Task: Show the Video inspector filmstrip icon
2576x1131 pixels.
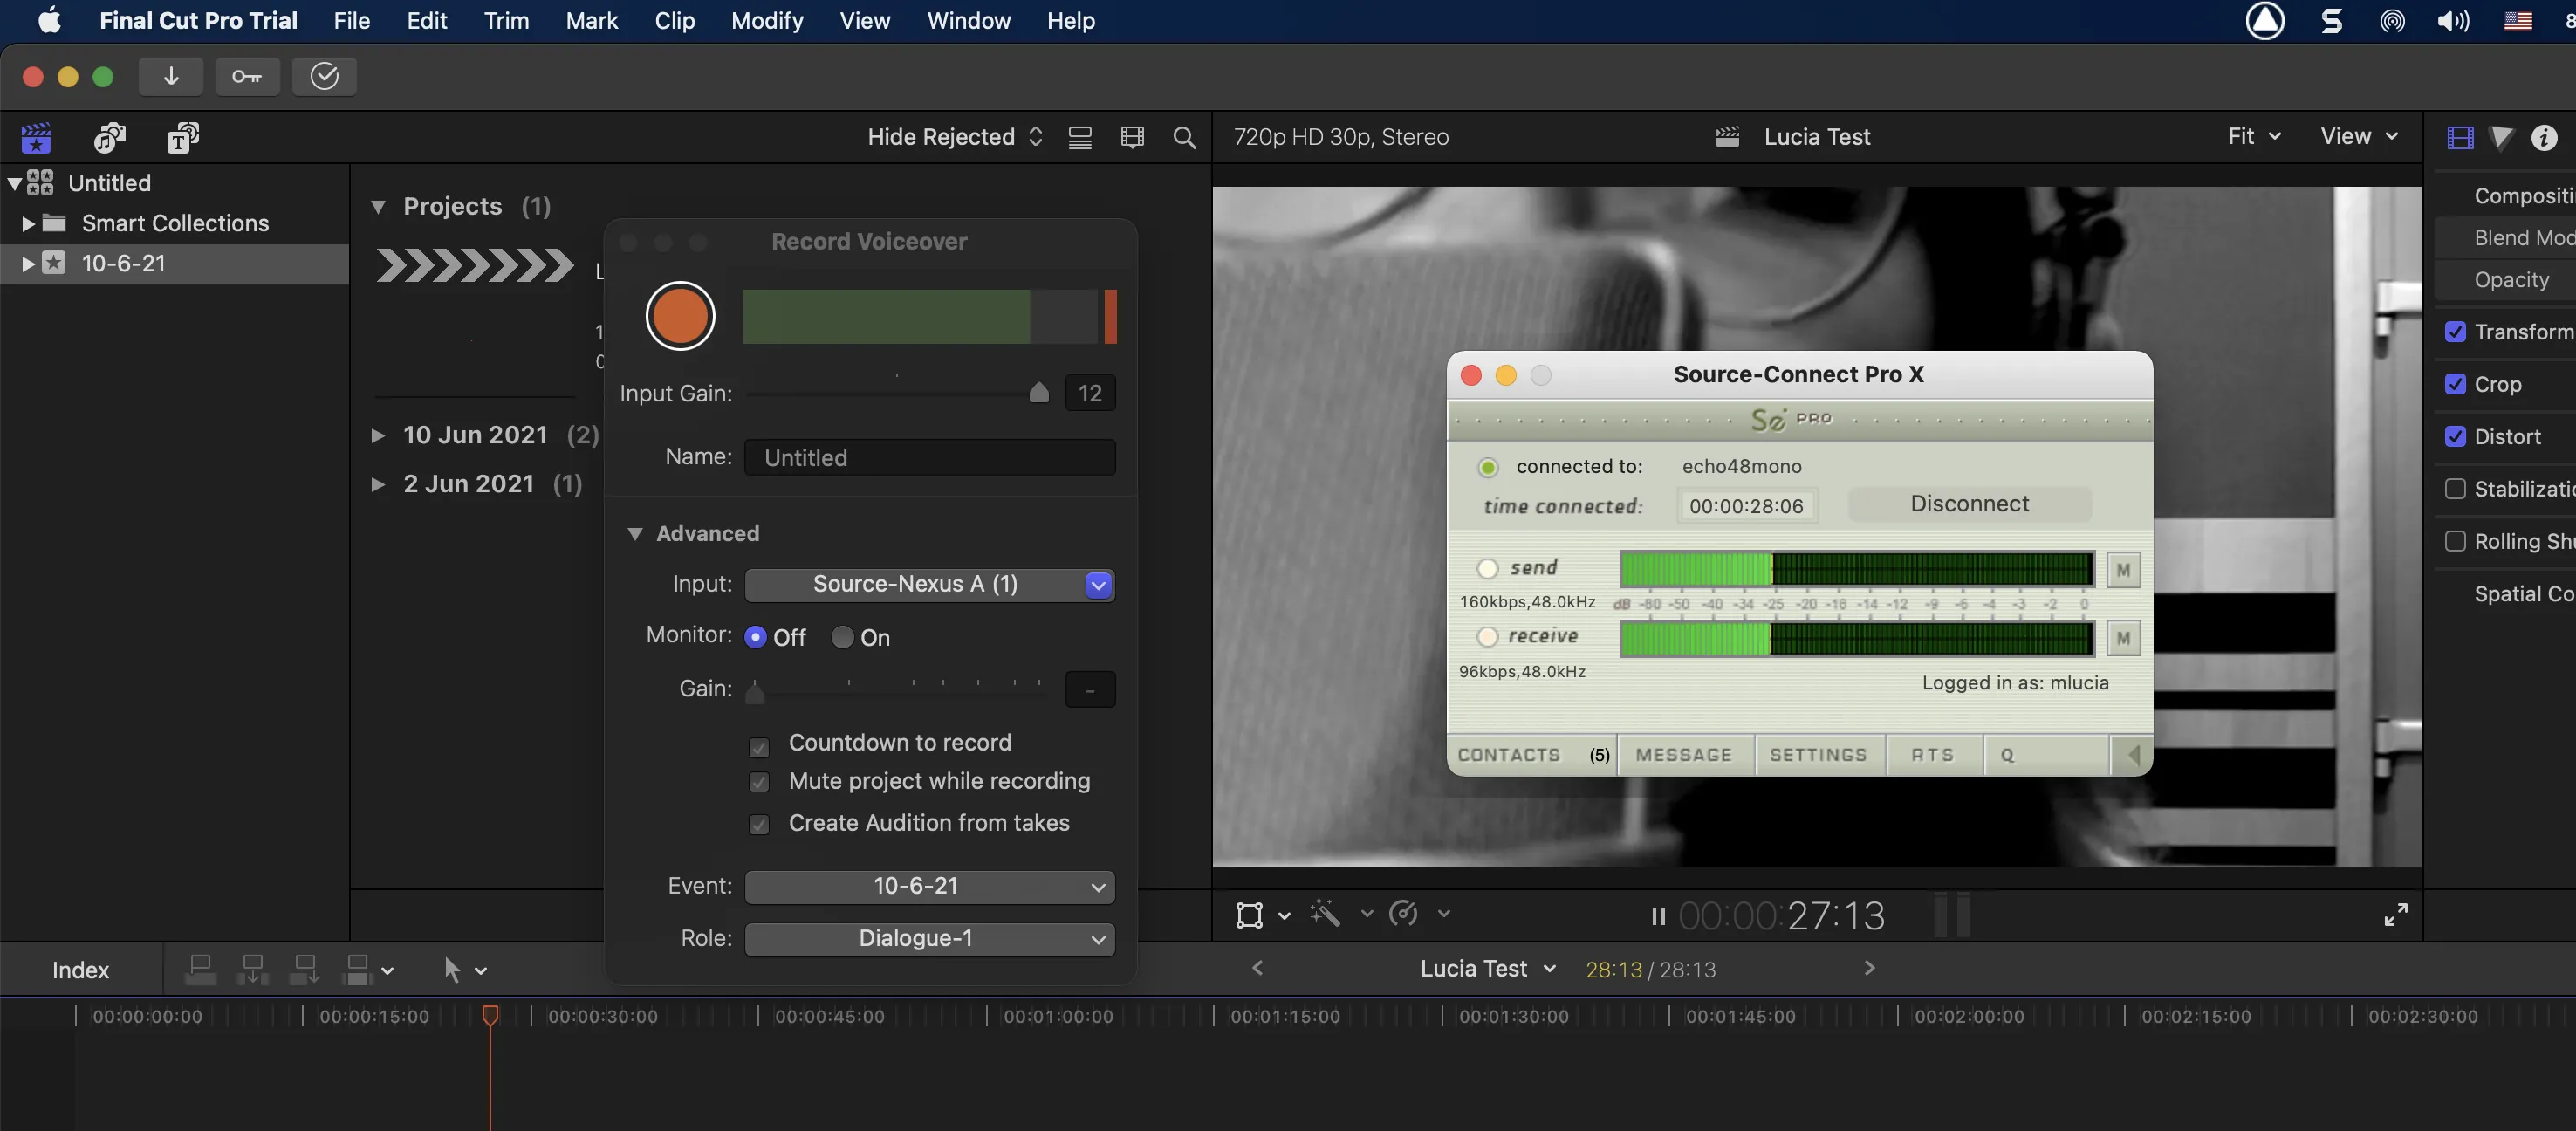Action: 2460,137
